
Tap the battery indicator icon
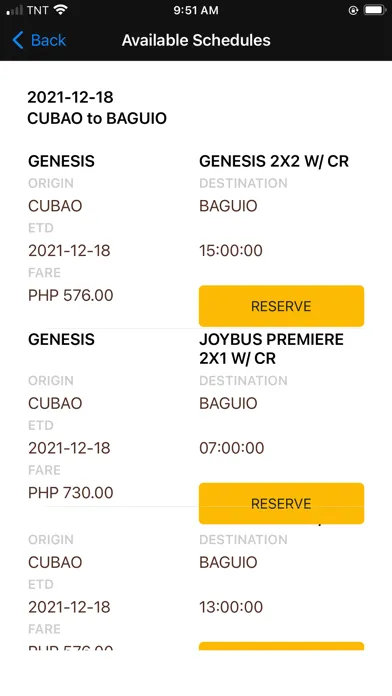pyautogui.click(x=375, y=10)
